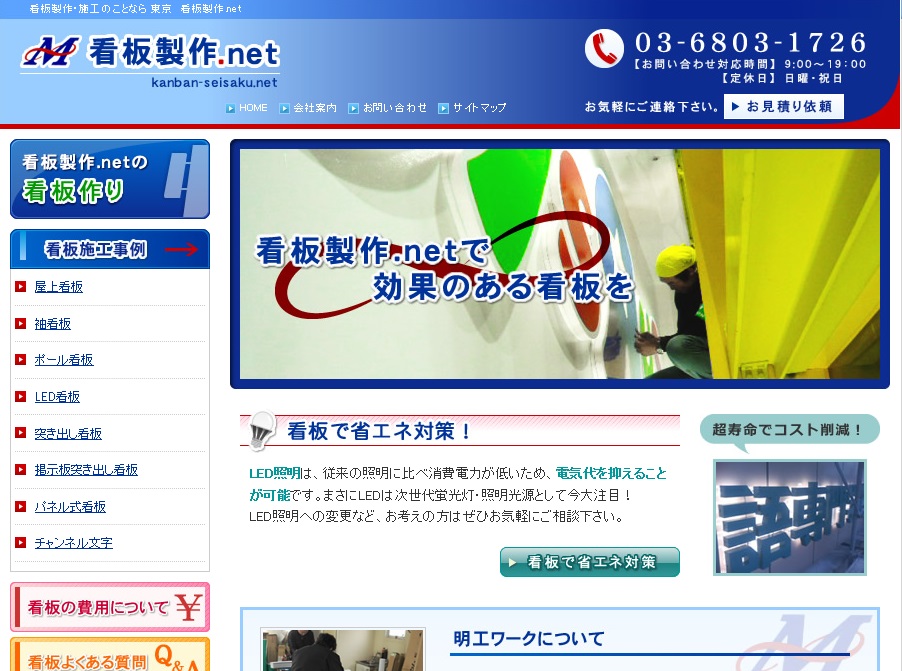The width and height of the screenshot is (902, 671).
Task: Open the 突き出し看板 category link
Action: coord(68,434)
